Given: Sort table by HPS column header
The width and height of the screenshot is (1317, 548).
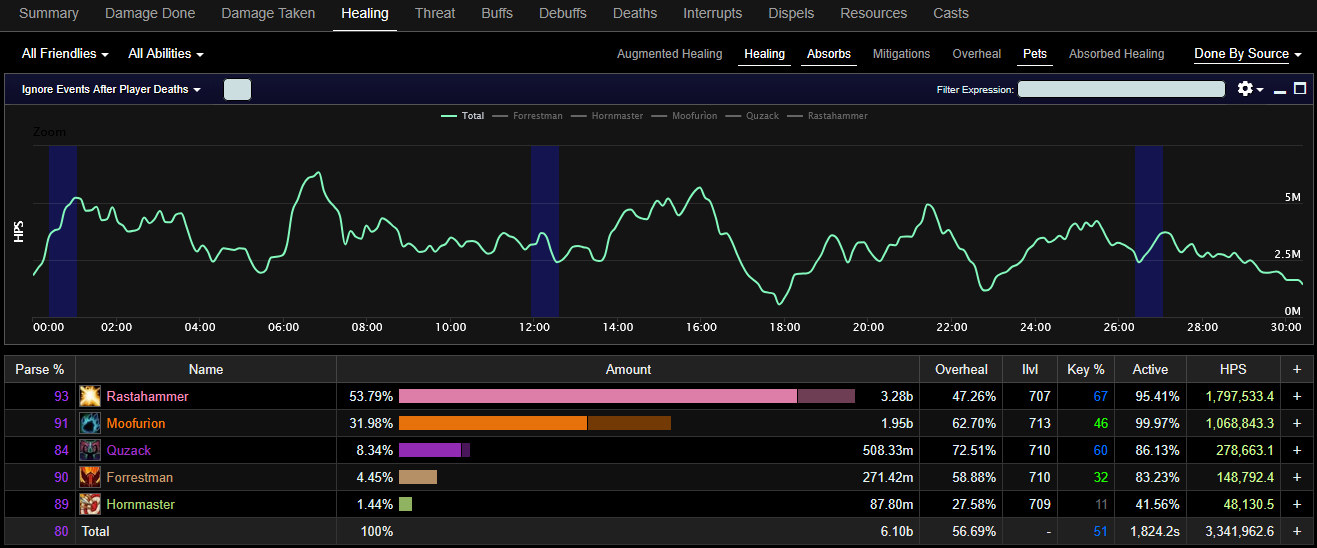Looking at the screenshot, I should (x=1232, y=369).
